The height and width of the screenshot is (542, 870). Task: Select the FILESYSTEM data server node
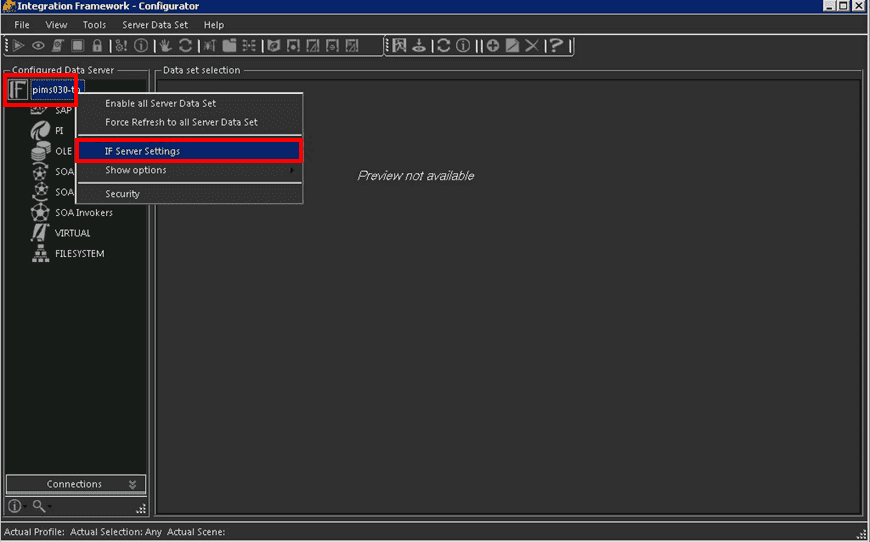pos(79,254)
